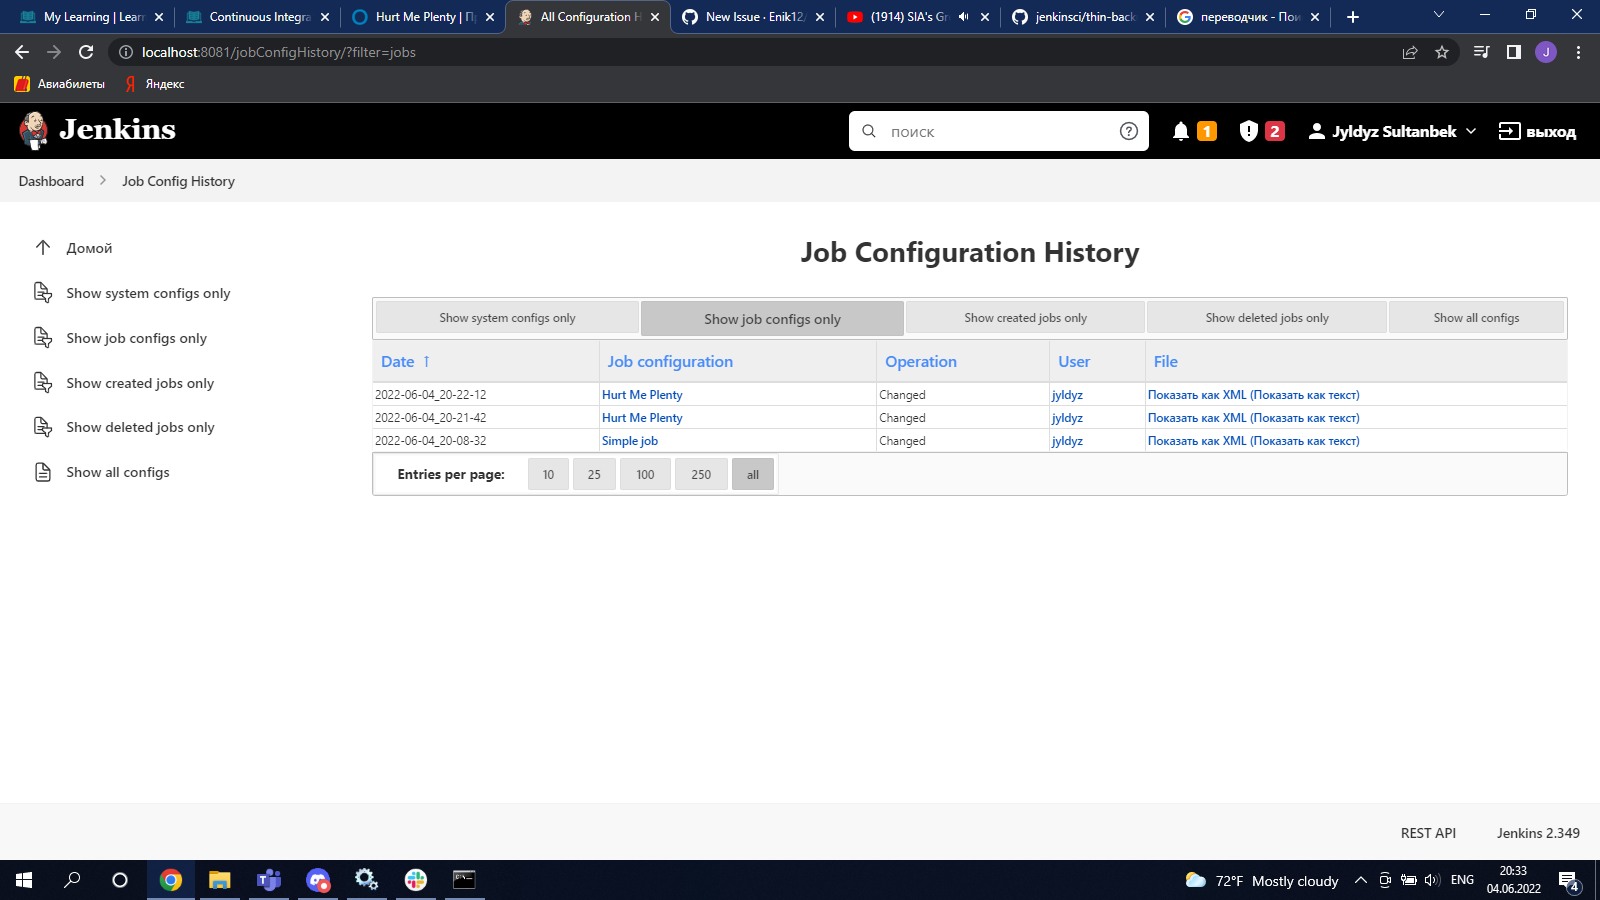The image size is (1600, 900).
Task: Click the share page icon in address bar
Action: point(1410,52)
